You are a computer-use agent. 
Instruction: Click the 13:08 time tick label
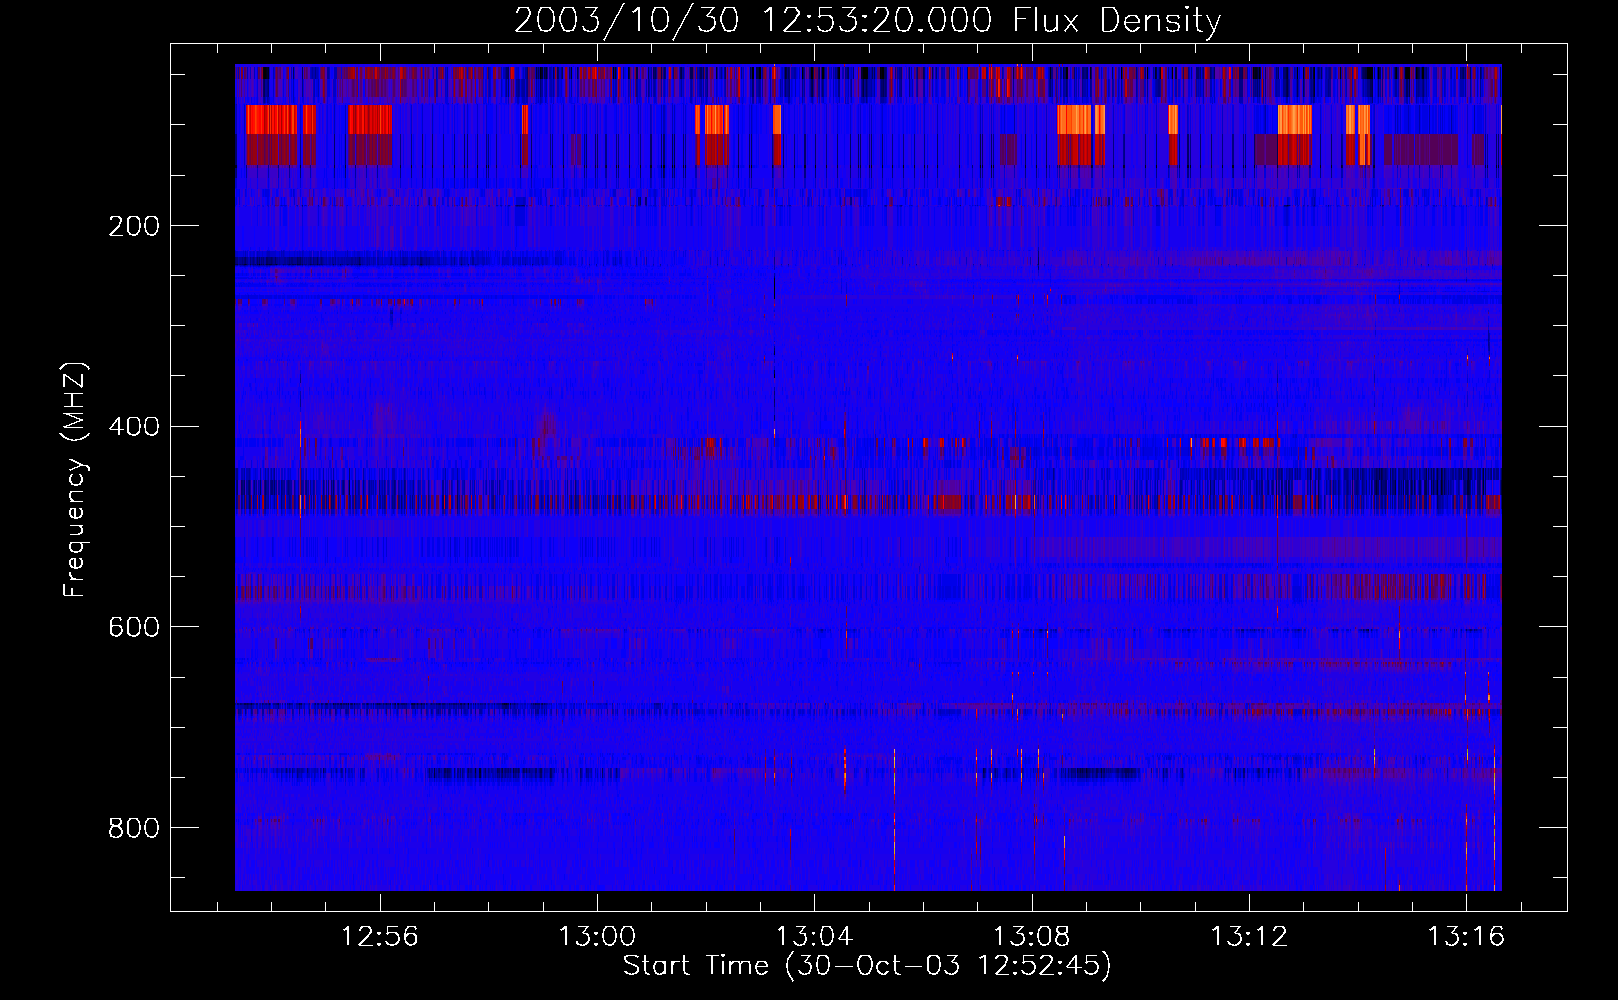(1031, 937)
